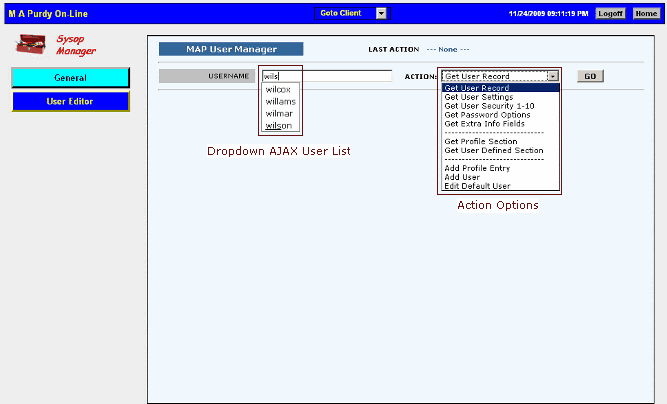Click the Home button
Viewport: 667px width, 404px height.
point(646,14)
